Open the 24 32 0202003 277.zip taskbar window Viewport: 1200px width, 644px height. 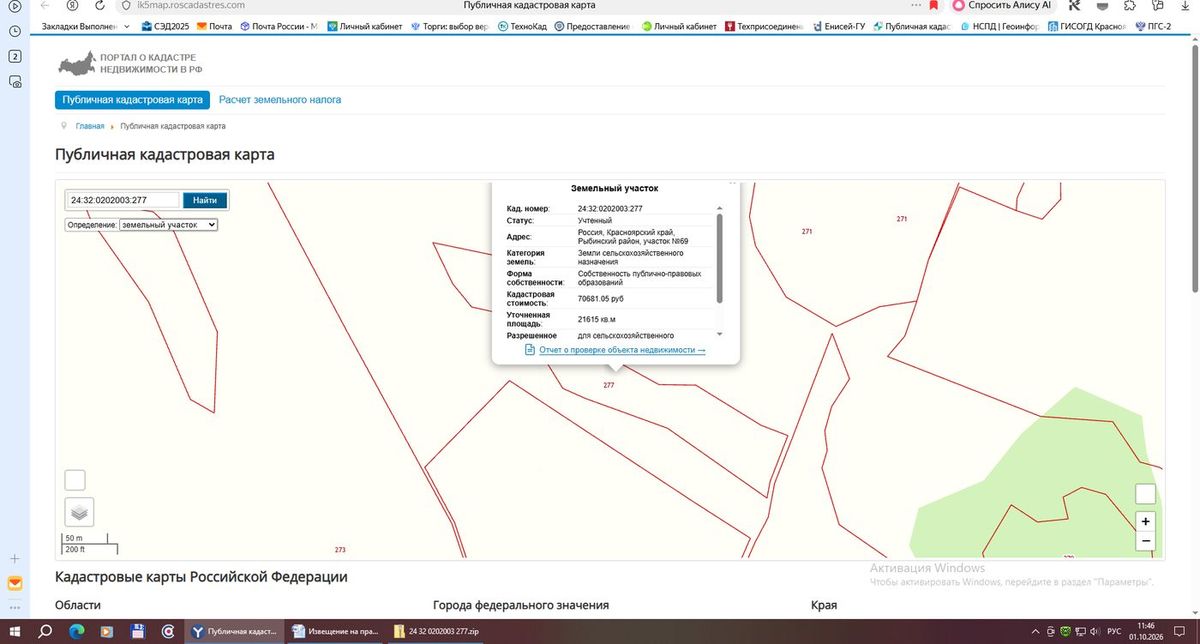point(438,632)
